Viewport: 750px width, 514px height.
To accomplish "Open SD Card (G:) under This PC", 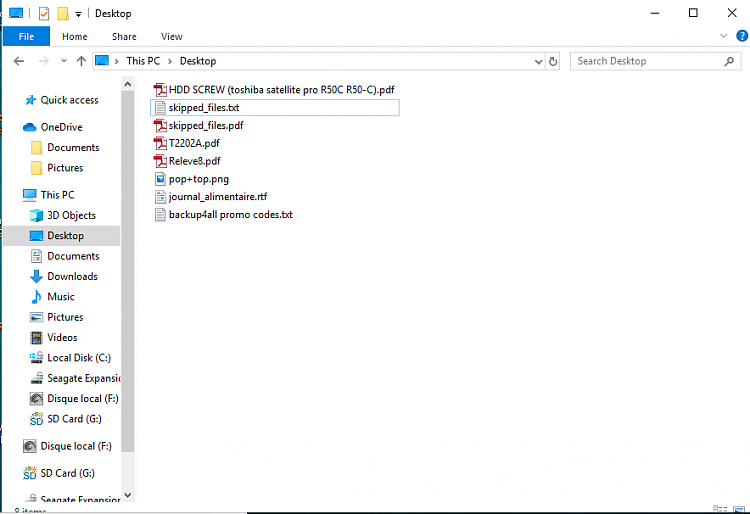I will point(66,419).
